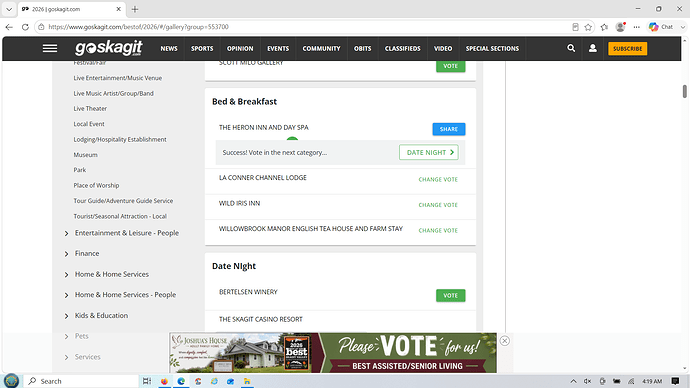Open the SPORTS menu item
The image size is (690, 388).
click(x=202, y=48)
